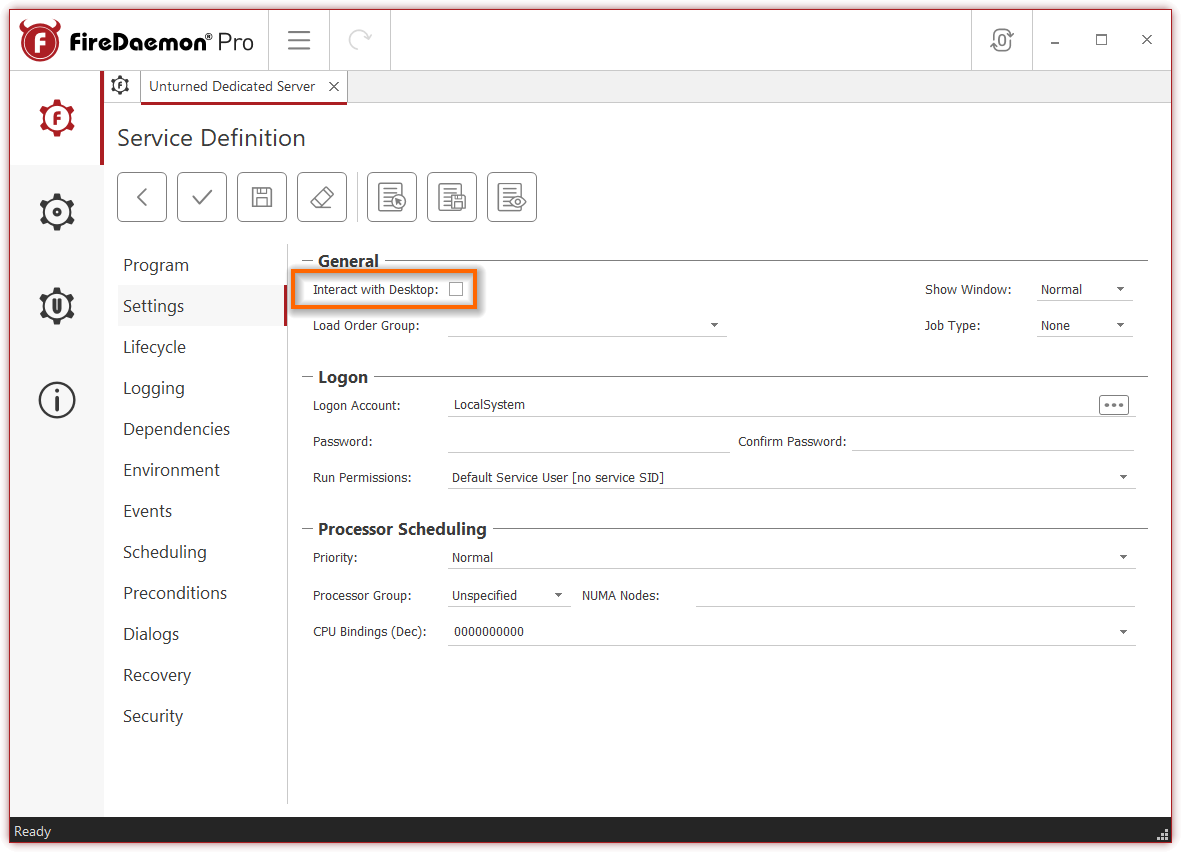The width and height of the screenshot is (1181, 852).
Task: Open the Run Permissions dropdown
Action: [x=791, y=478]
